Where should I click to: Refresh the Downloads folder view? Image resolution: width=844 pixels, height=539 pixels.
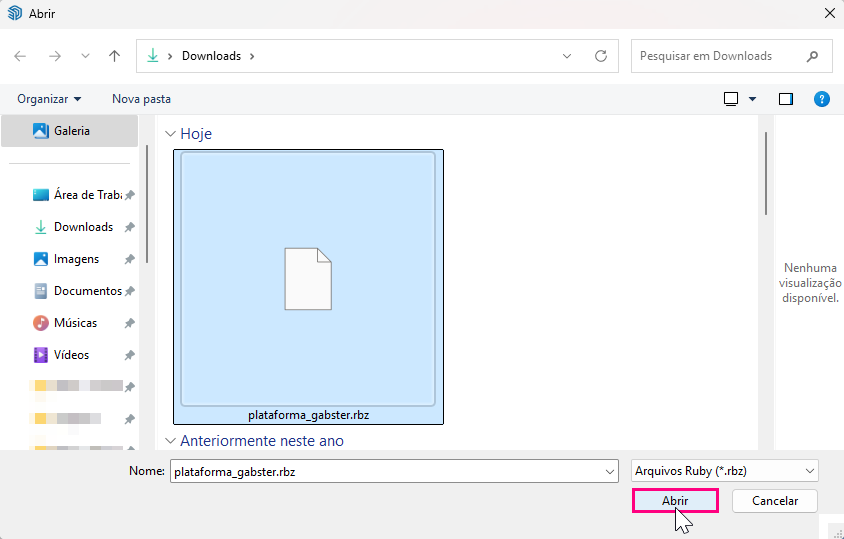click(x=600, y=56)
